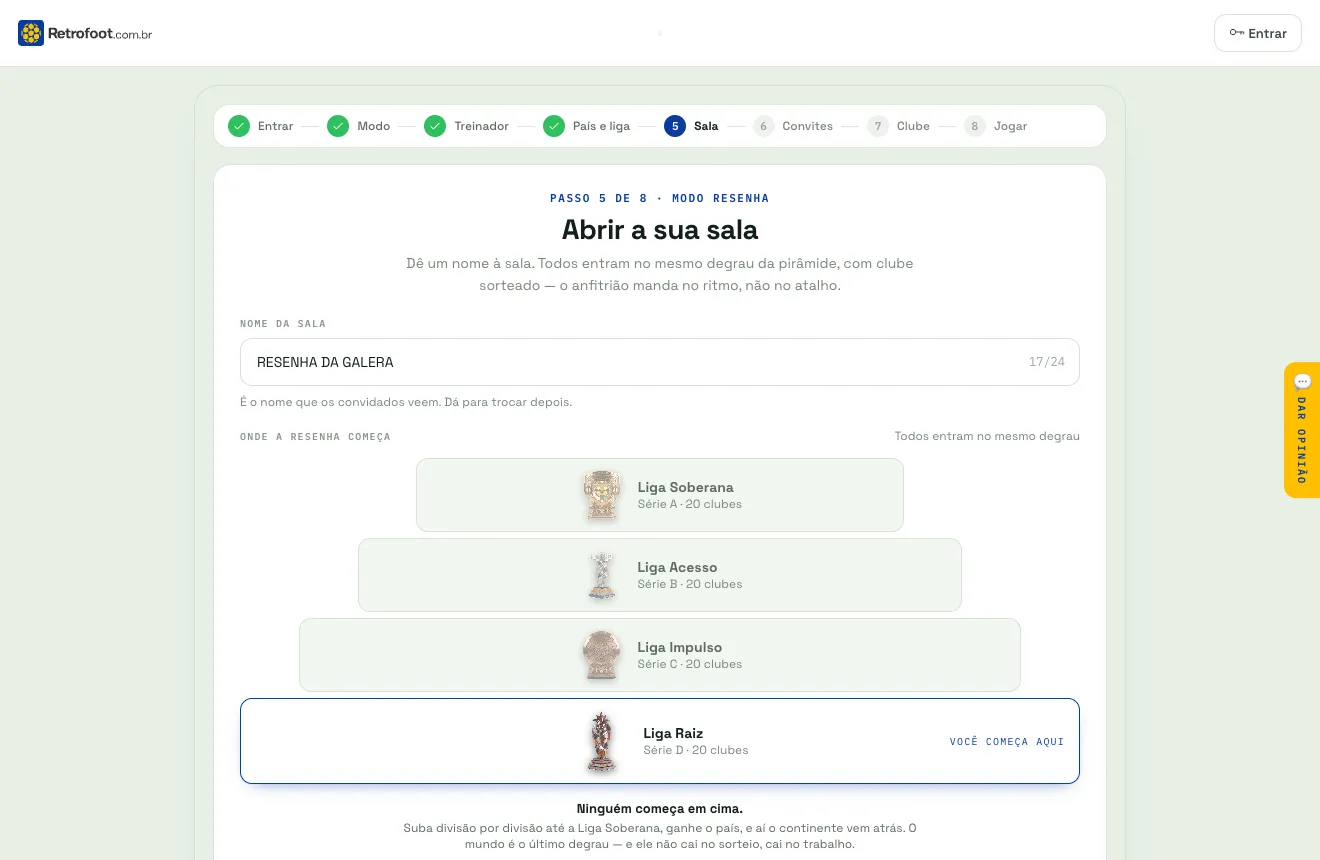This screenshot has height=860, width=1320.
Task: Choose the Liga Soberana Série A card
Action: 660,495
